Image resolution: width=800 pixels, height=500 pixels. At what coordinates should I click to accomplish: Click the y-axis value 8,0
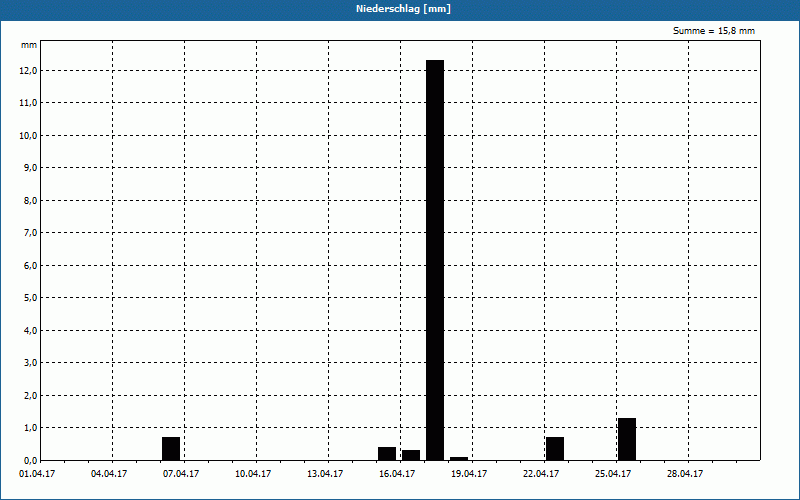tap(30, 201)
